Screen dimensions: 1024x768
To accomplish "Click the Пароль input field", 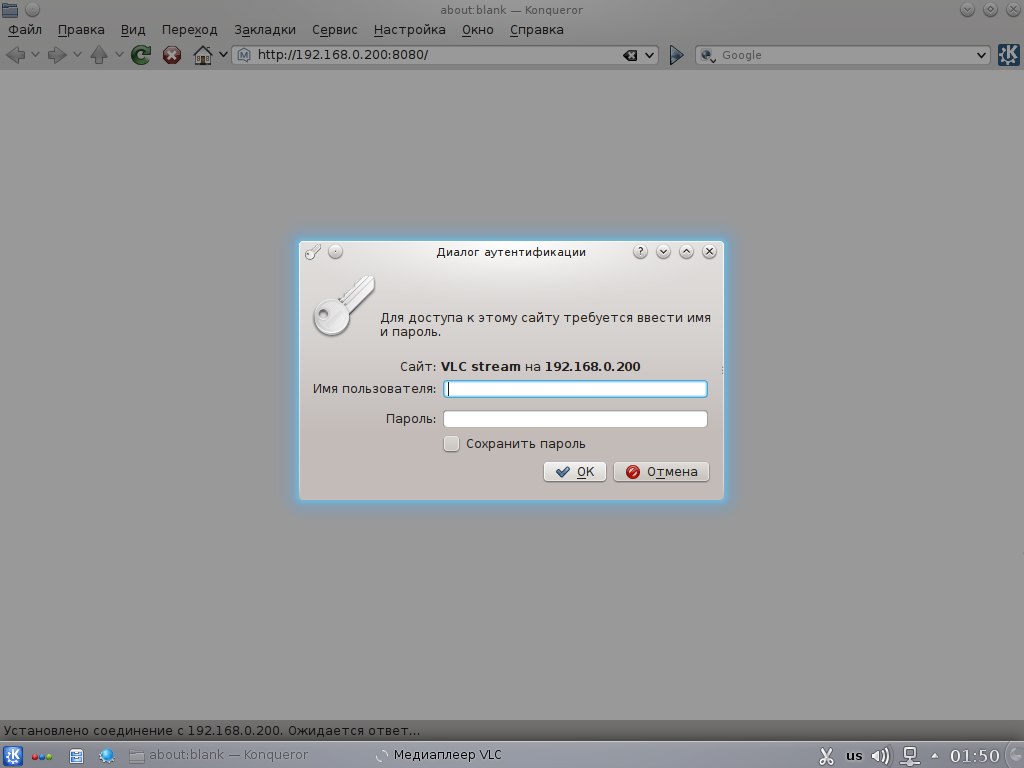I will pos(575,419).
